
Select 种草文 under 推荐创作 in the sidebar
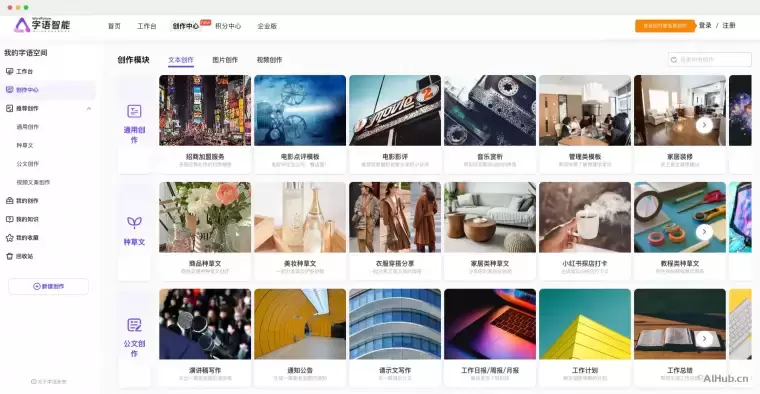pyautogui.click(x=25, y=145)
